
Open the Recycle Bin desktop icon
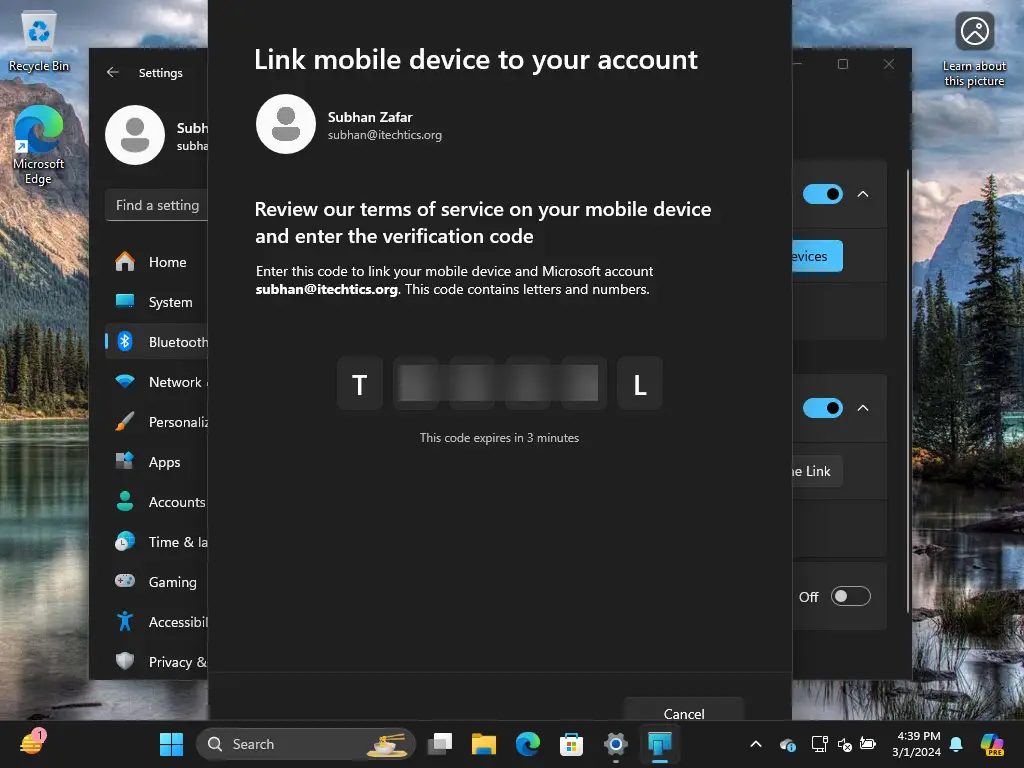tap(39, 41)
